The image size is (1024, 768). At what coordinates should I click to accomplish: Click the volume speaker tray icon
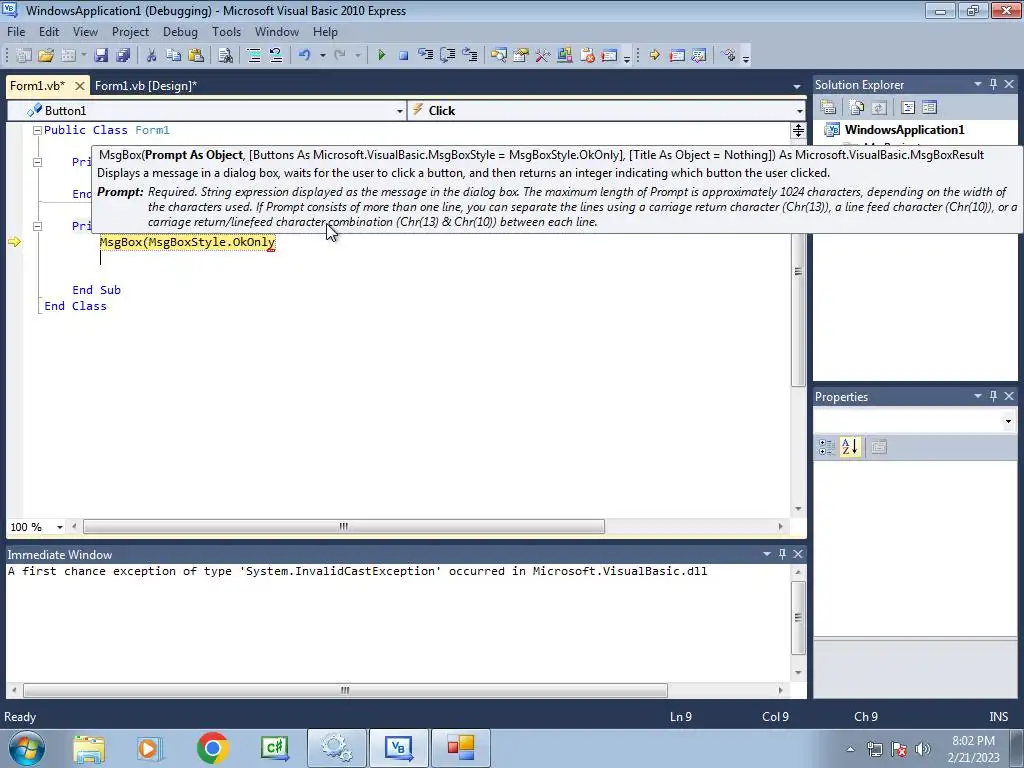(923, 749)
